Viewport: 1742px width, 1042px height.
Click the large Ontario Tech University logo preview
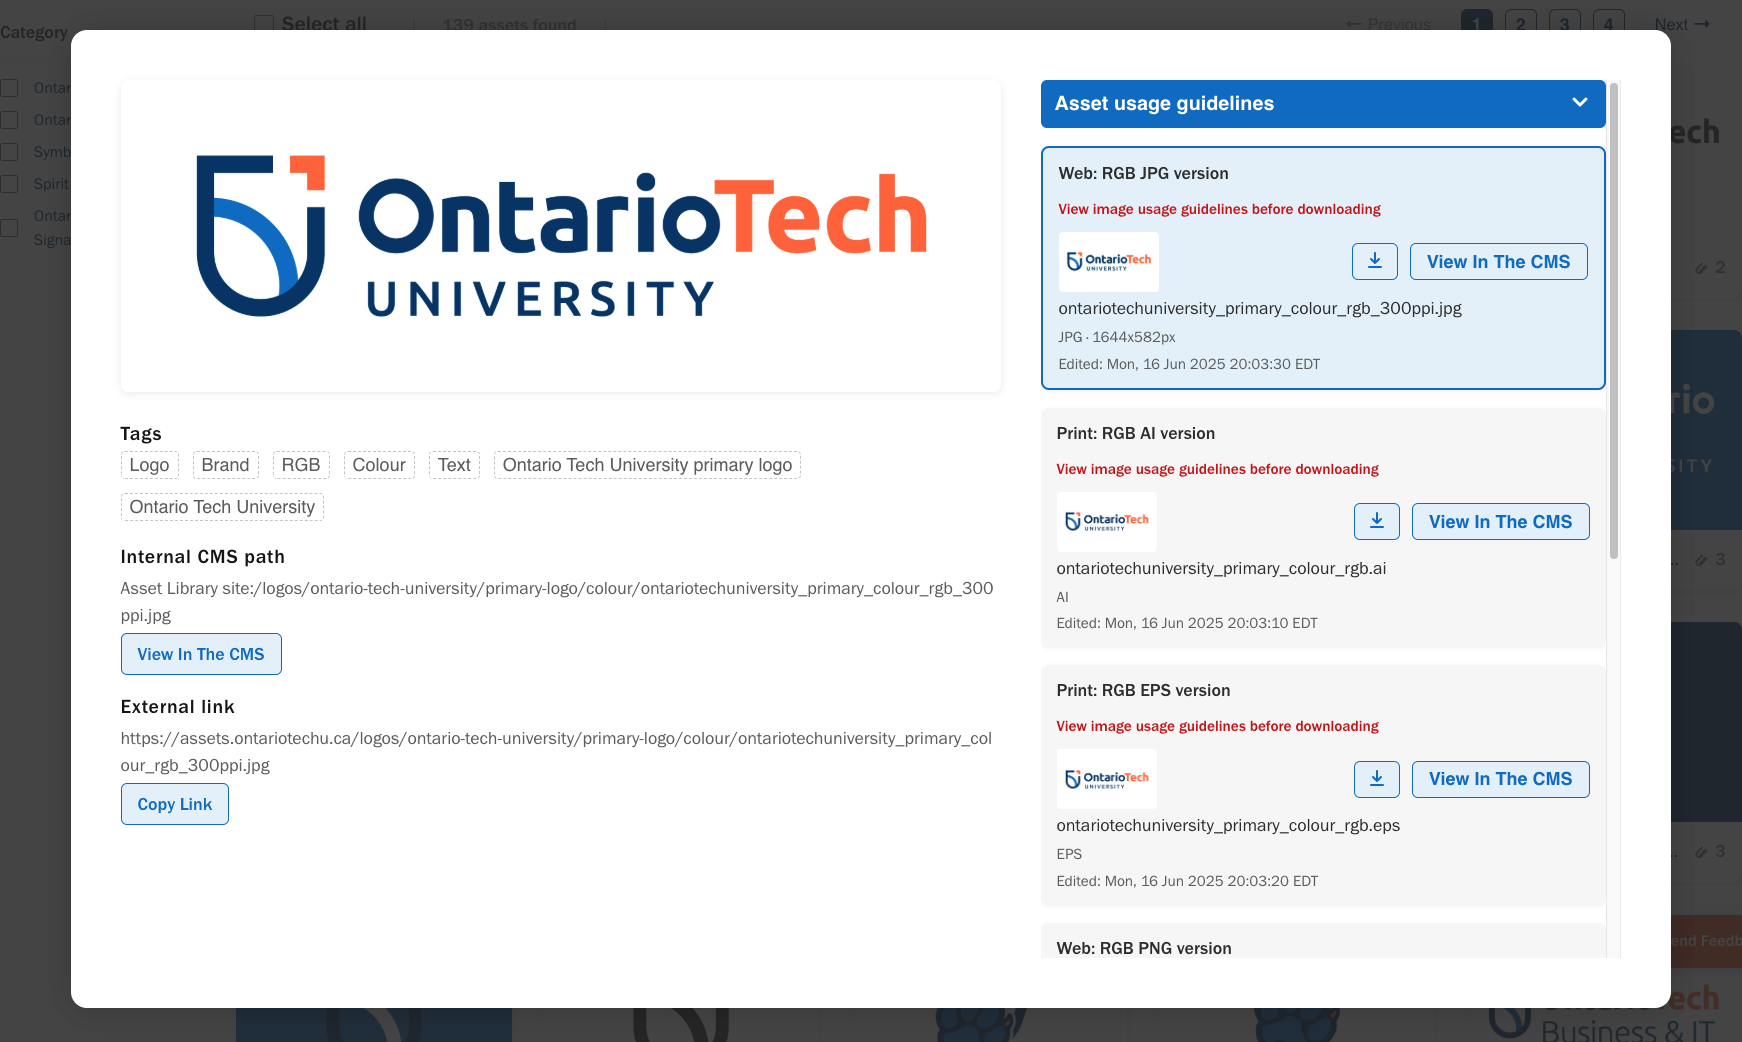[x=561, y=236]
